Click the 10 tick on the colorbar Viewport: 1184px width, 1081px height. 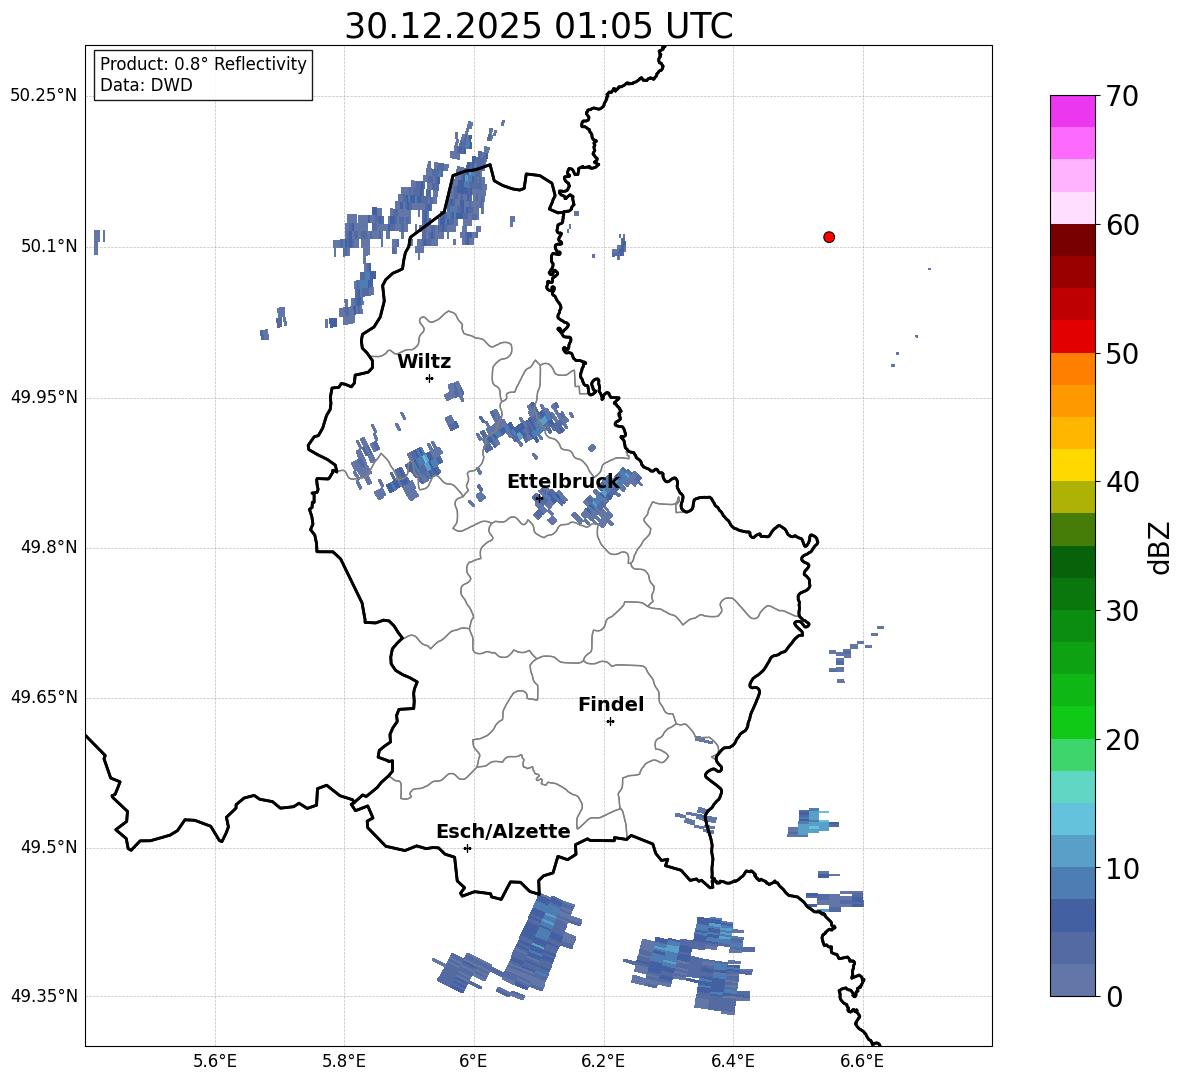(1121, 868)
